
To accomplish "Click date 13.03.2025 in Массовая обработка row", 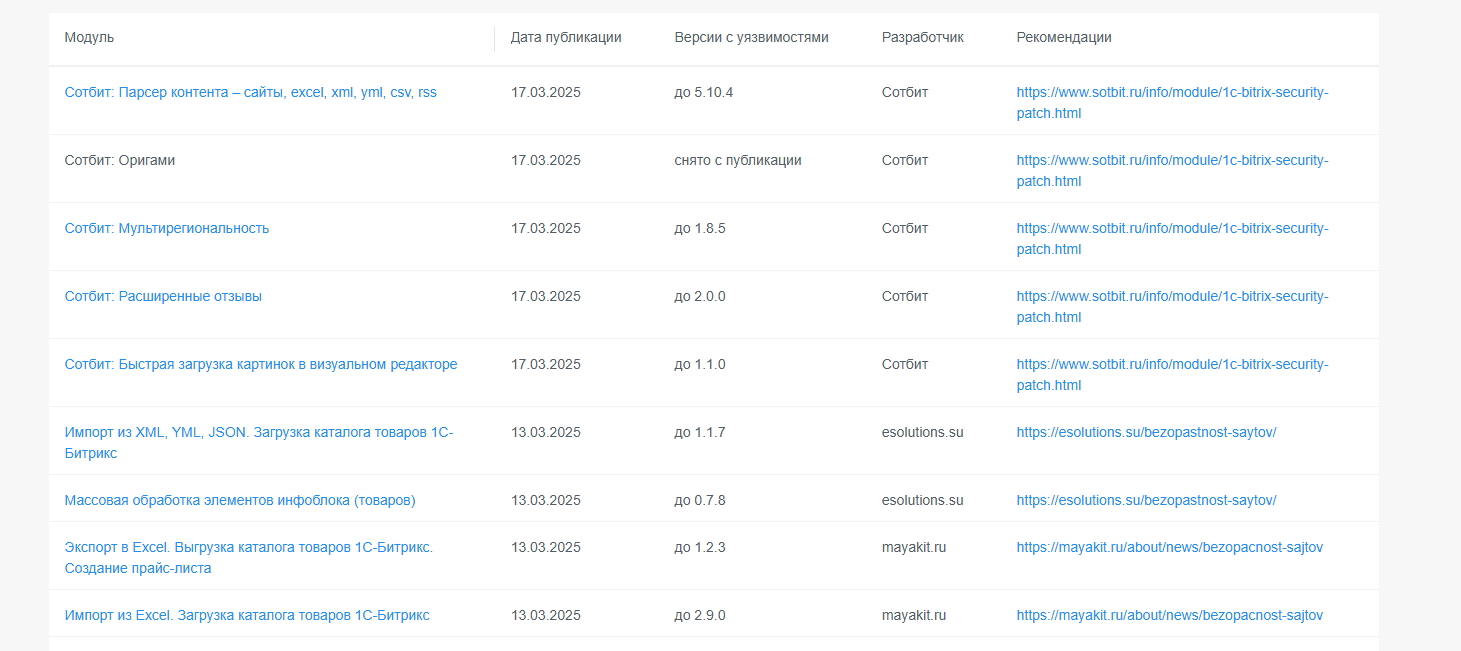I will coord(546,500).
